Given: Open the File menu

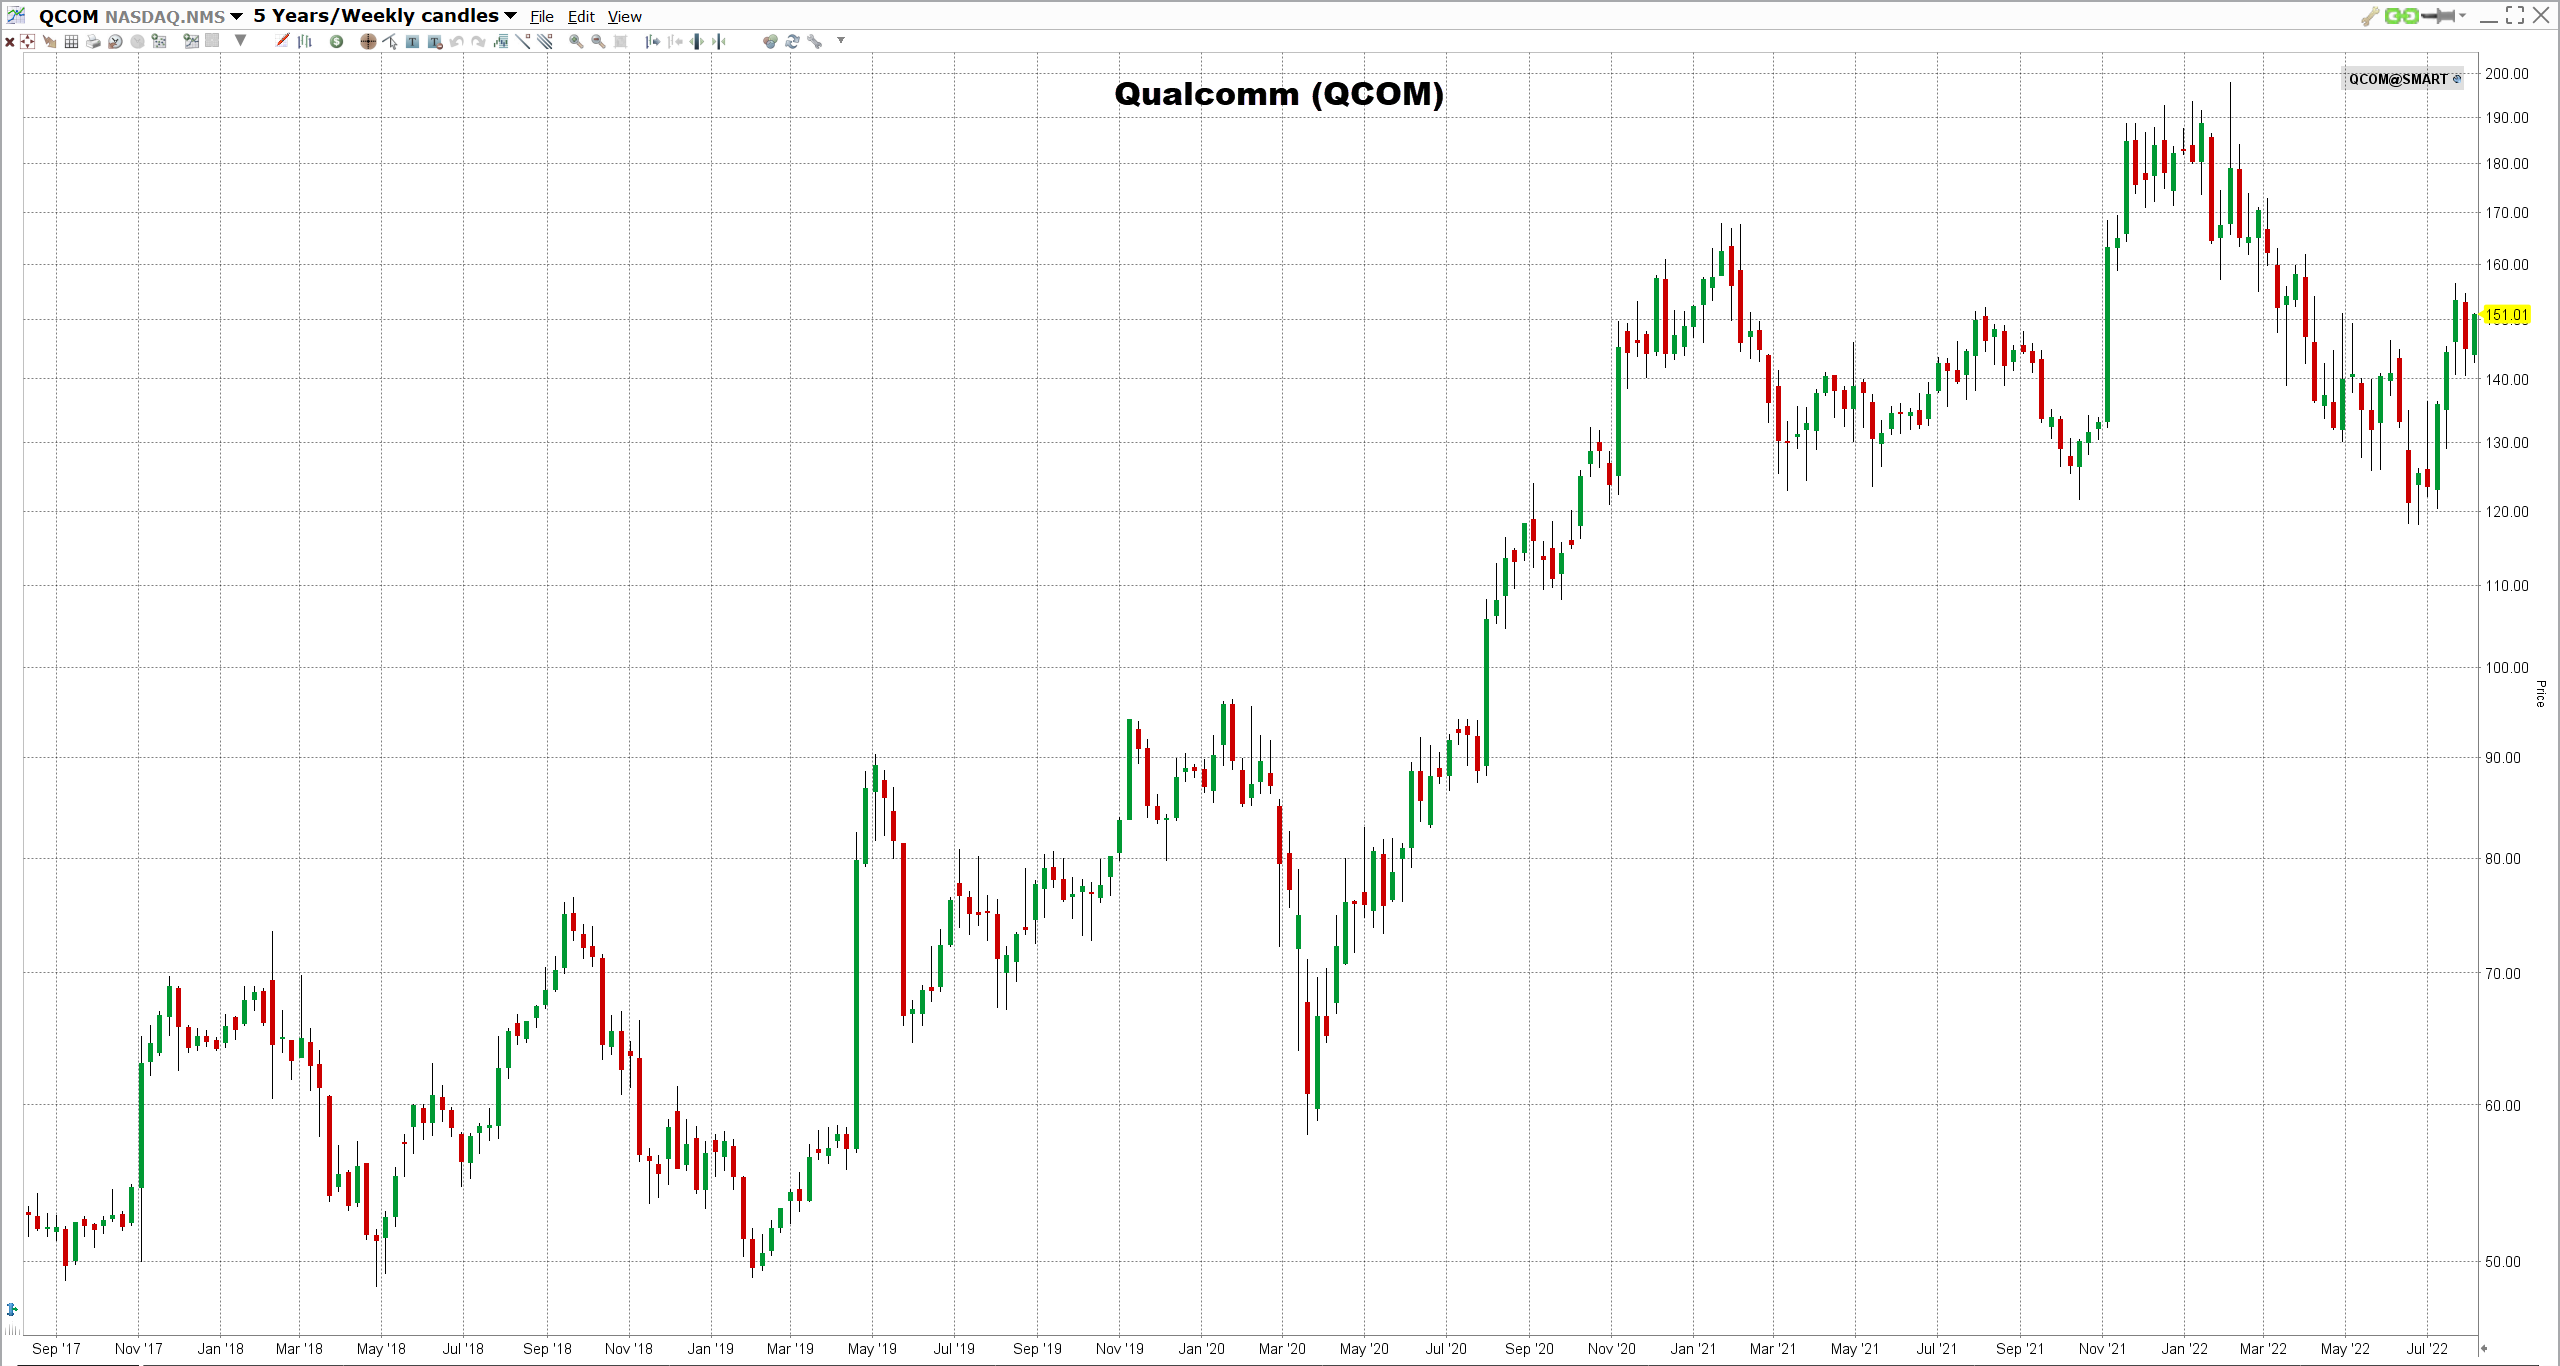Looking at the screenshot, I should [542, 17].
